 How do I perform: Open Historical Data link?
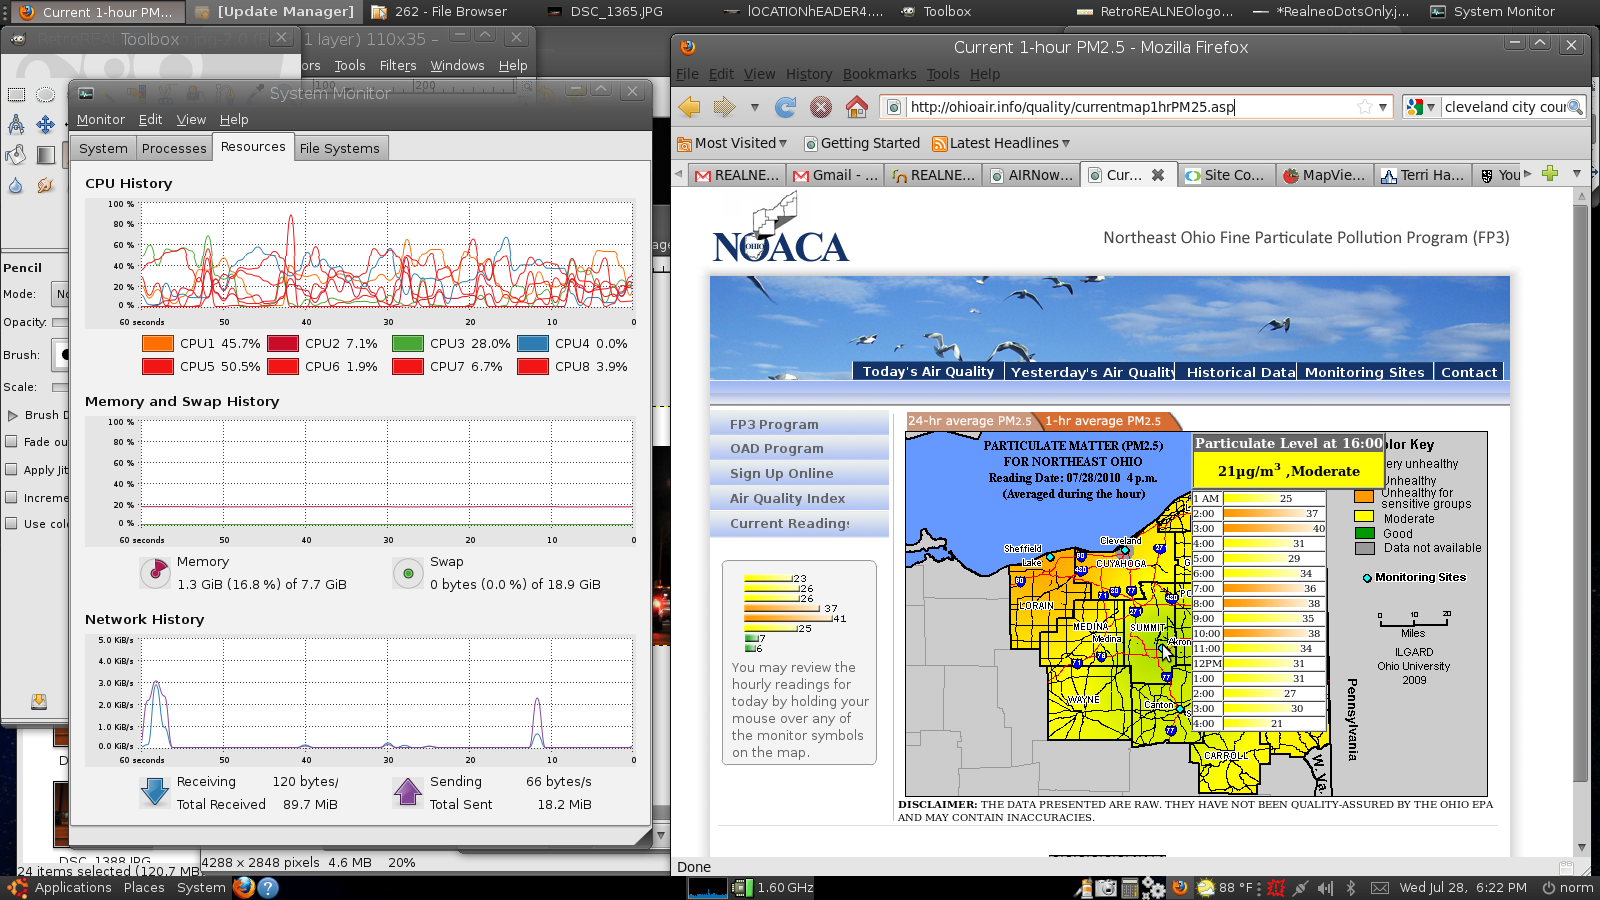pos(1241,372)
